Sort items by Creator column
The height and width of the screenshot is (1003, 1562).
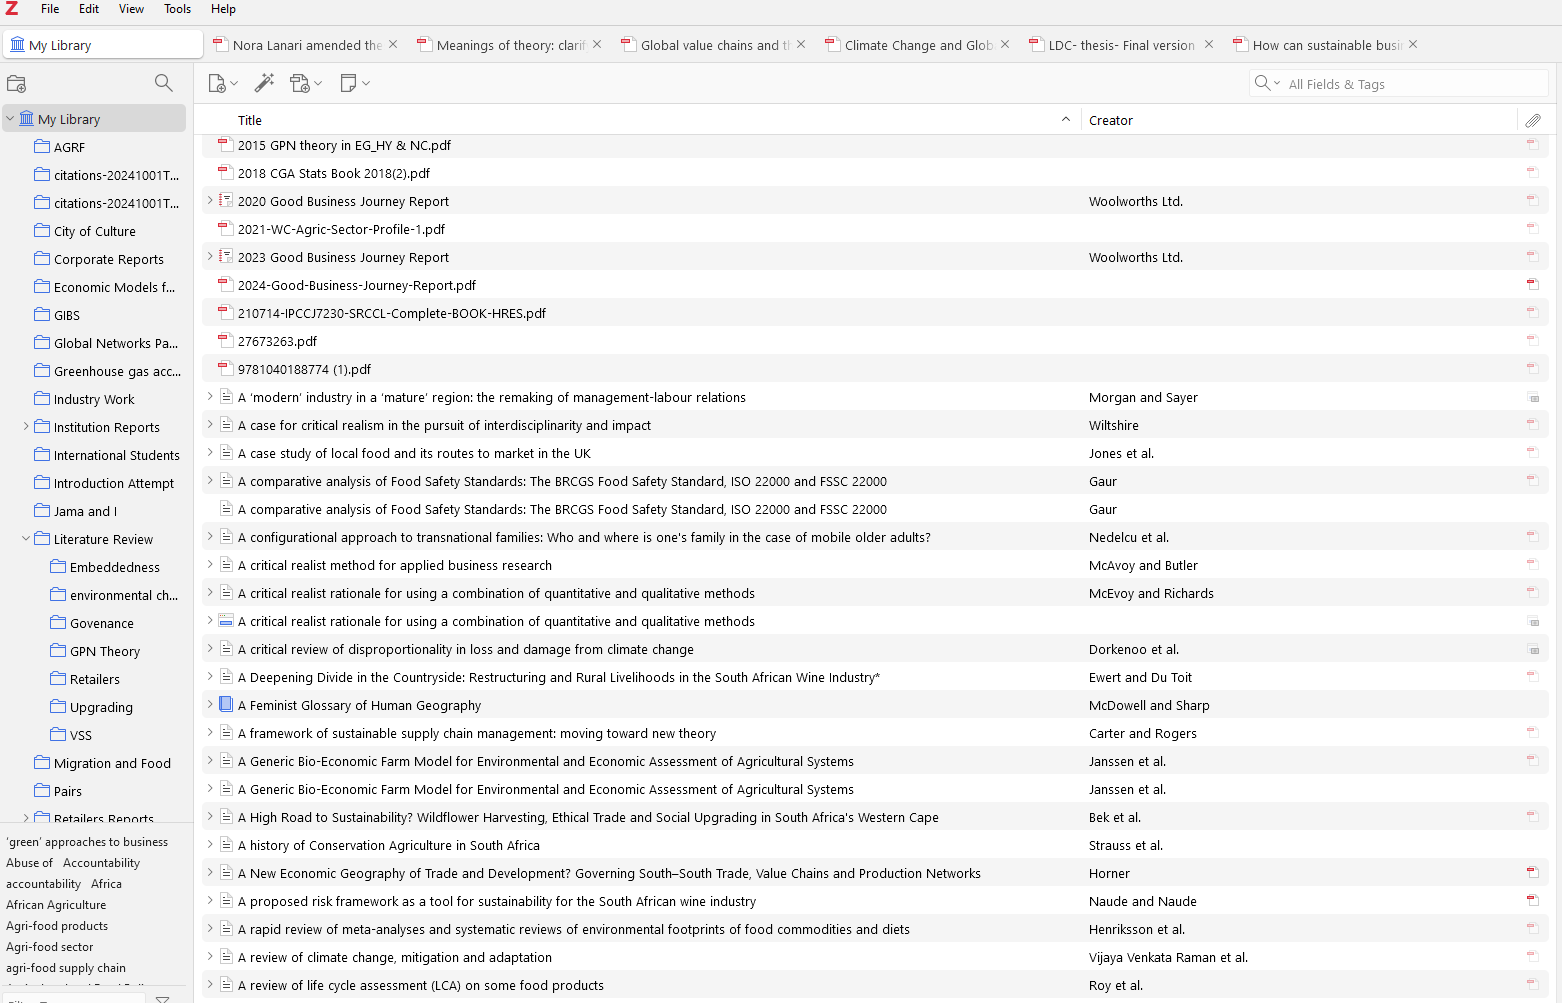[x=1298, y=120]
